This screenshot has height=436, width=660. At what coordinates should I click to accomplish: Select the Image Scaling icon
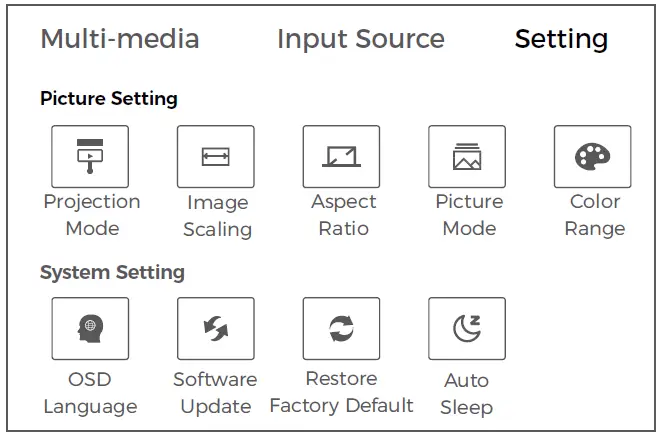click(x=216, y=156)
